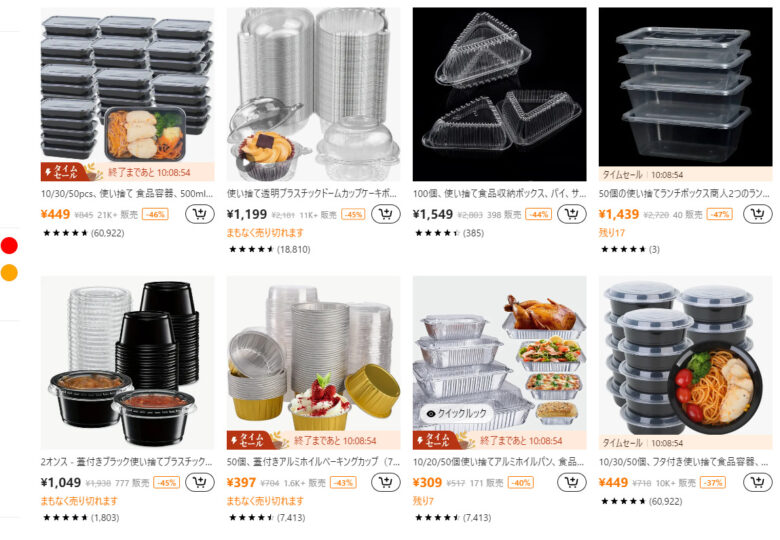Viewport: 780px width, 540px height.
Task: Open the gold aluminum baking cups image
Action: (x=313, y=363)
